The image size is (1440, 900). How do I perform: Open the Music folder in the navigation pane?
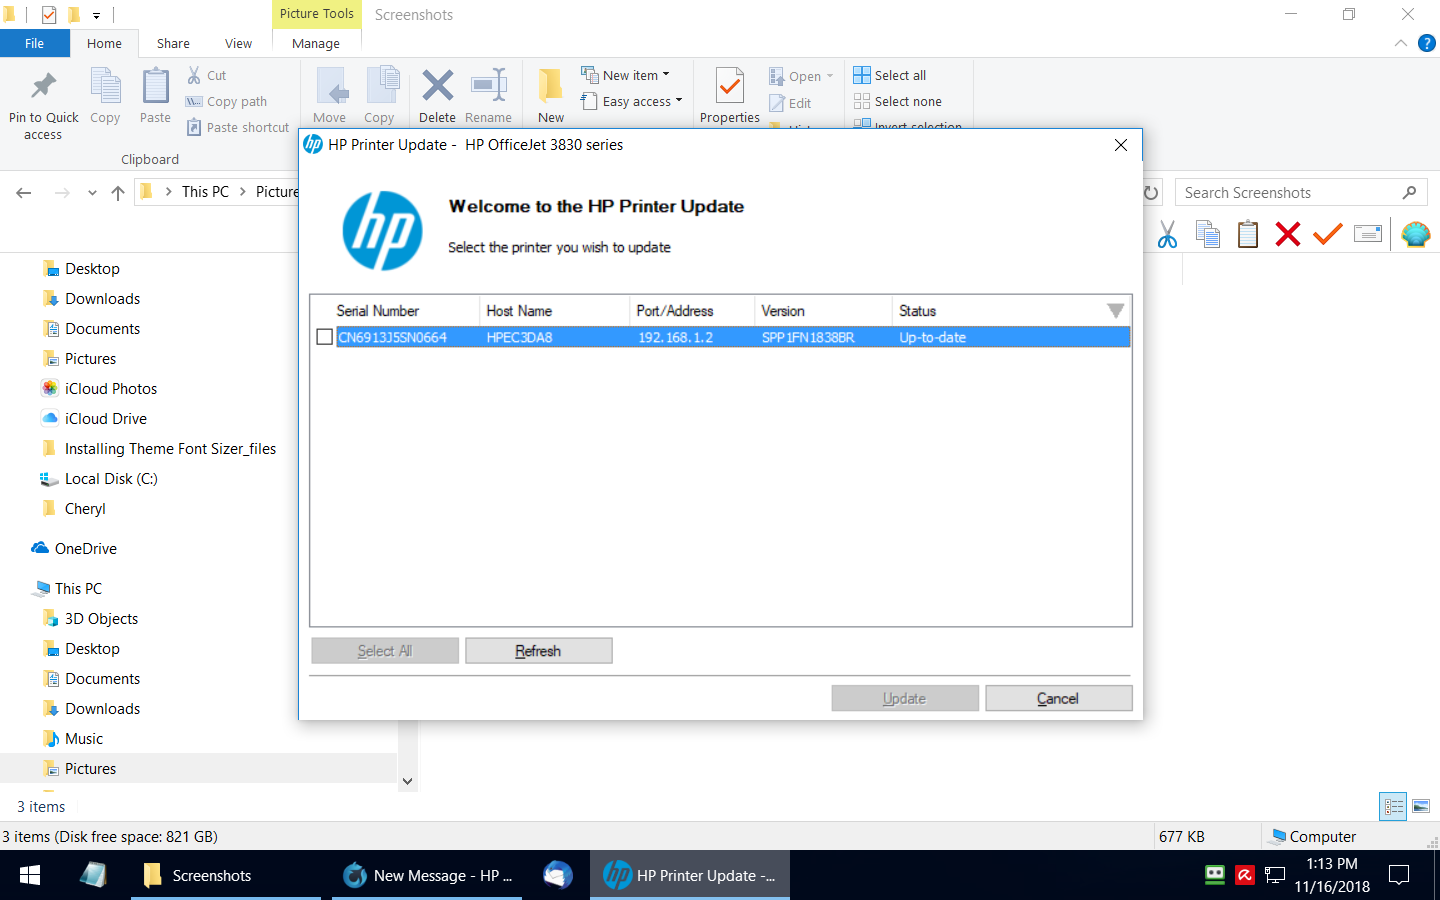click(83, 738)
